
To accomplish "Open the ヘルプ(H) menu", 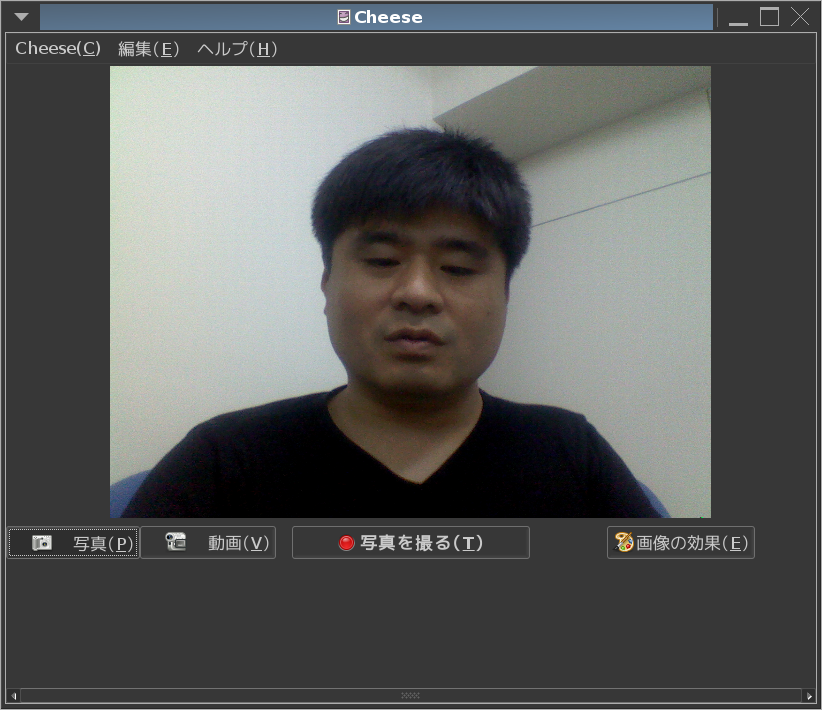I will point(237,49).
